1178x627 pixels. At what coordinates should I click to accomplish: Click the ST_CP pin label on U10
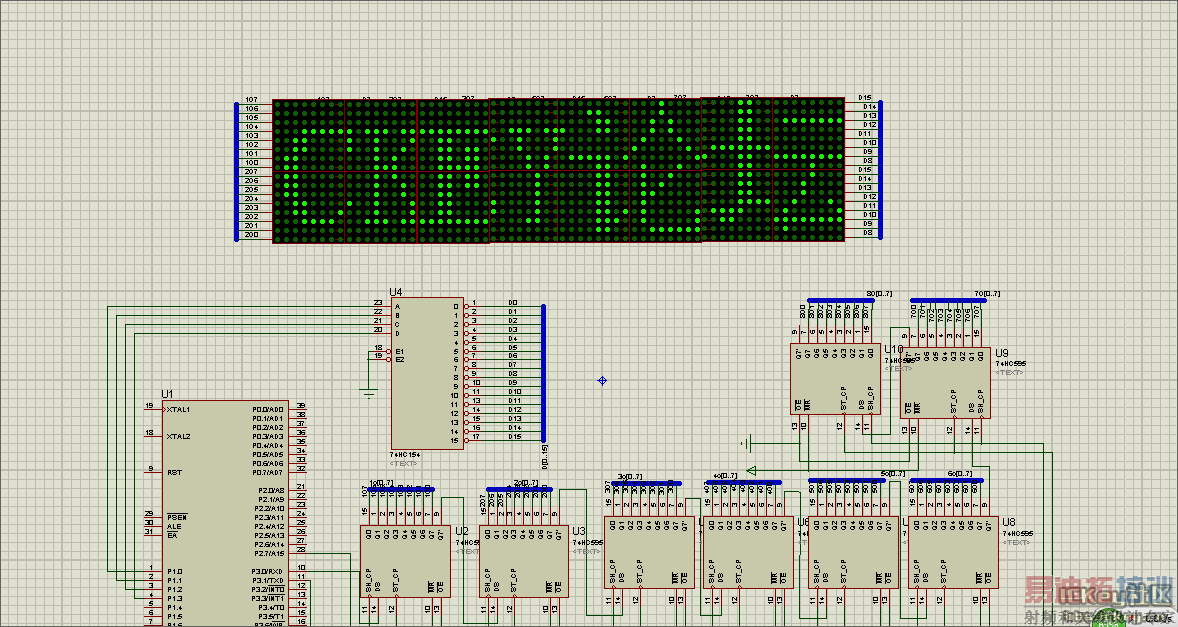click(x=844, y=399)
